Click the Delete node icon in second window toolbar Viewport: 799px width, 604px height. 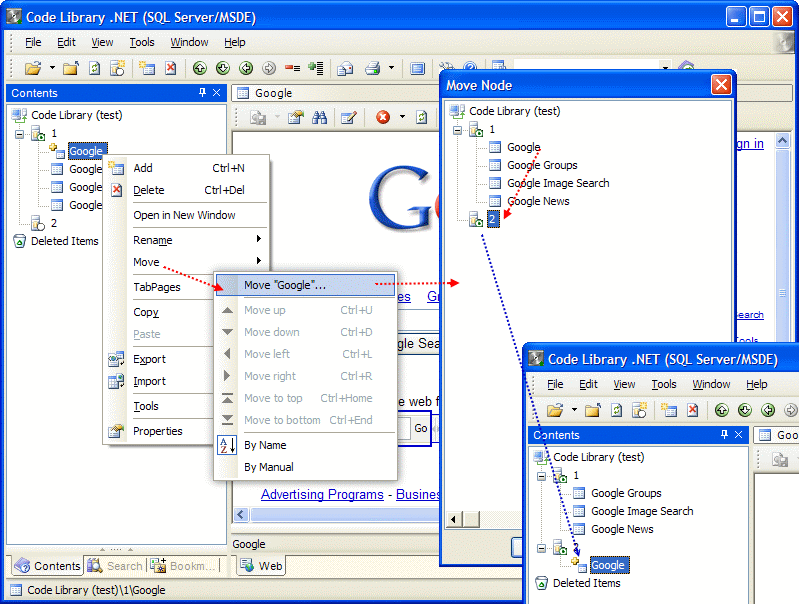[x=692, y=410]
